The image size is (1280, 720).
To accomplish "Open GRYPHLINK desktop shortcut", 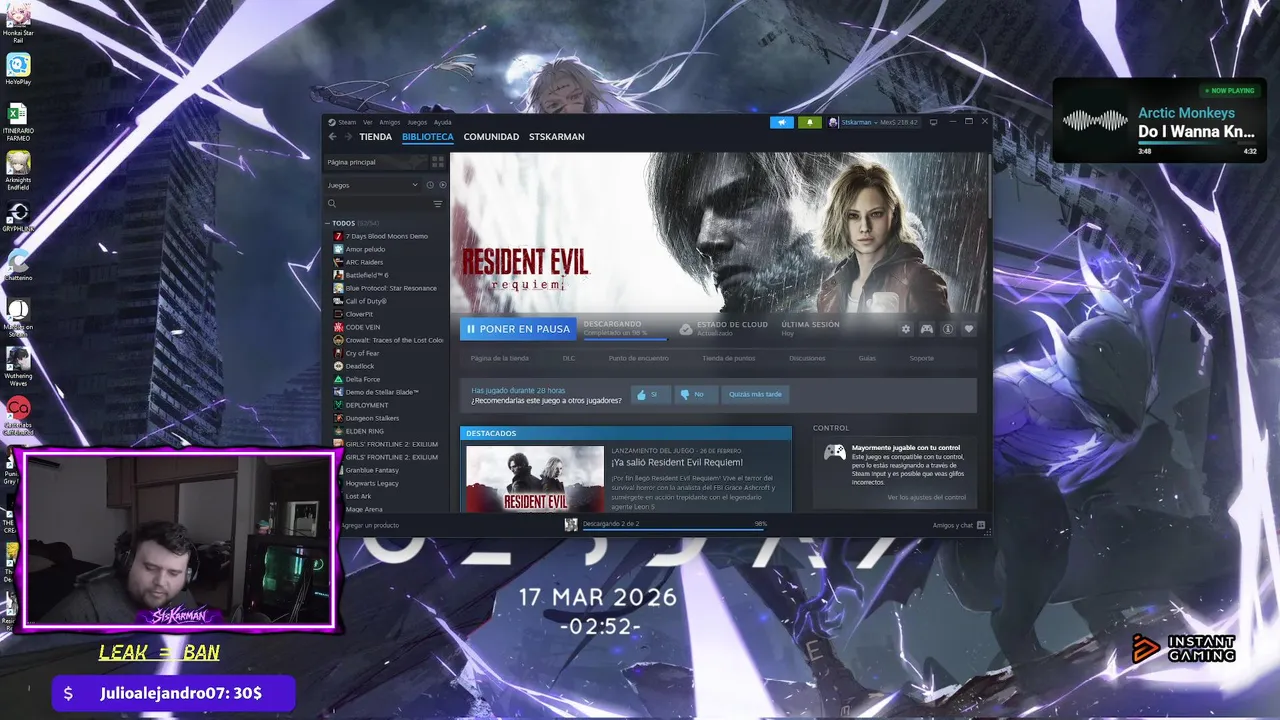I will (18, 217).
